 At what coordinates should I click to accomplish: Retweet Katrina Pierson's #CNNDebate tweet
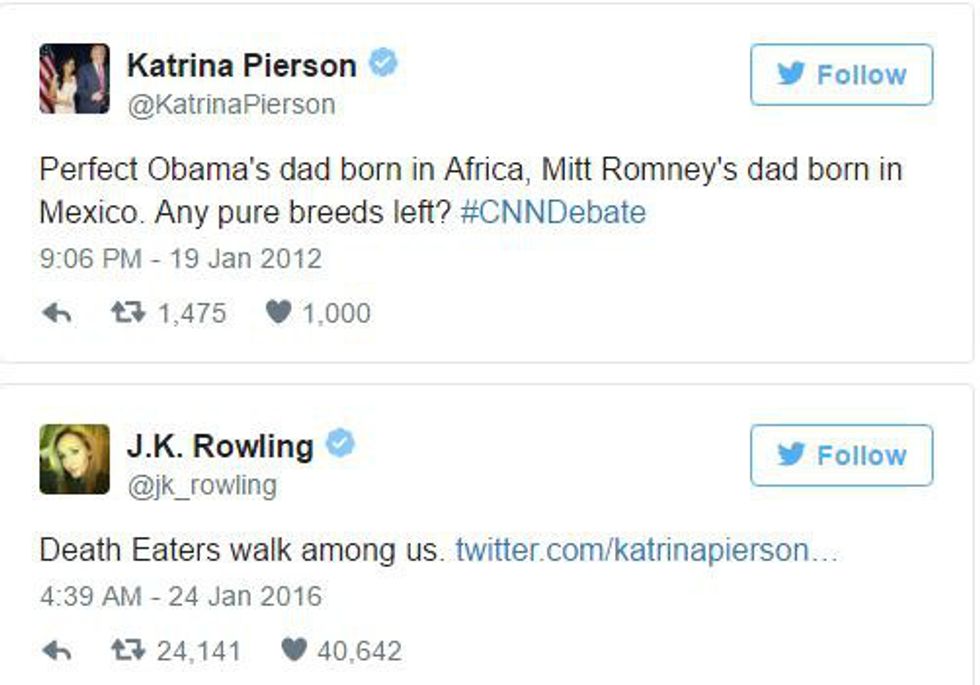click(127, 313)
